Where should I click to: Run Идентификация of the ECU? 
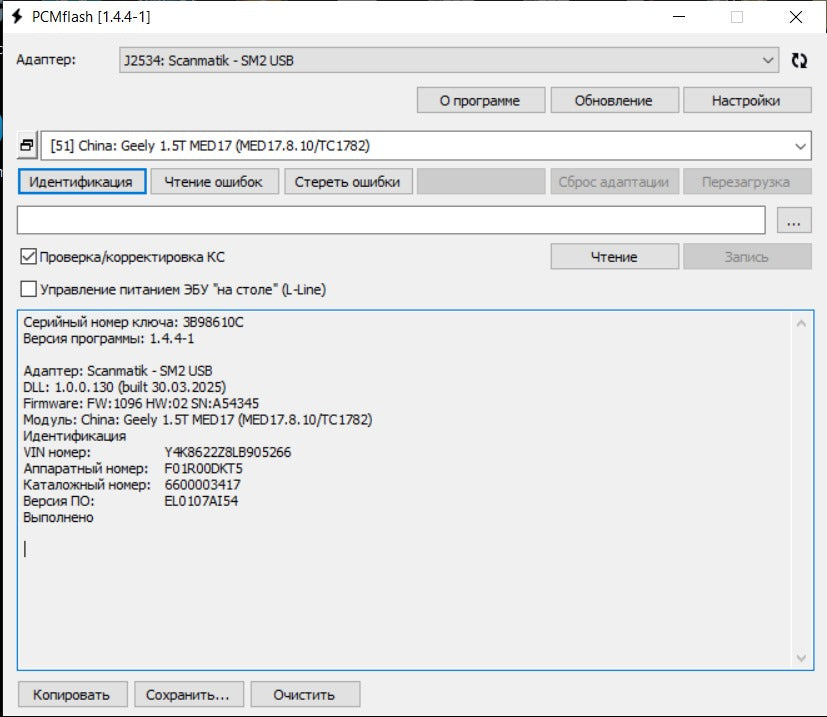(82, 181)
